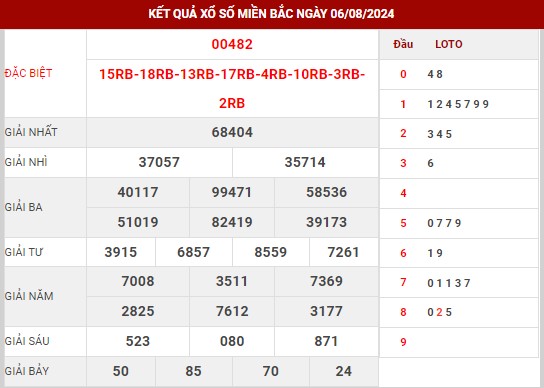544x388 pixels.
Task: Click the special prize number 00482
Action: point(232,44)
